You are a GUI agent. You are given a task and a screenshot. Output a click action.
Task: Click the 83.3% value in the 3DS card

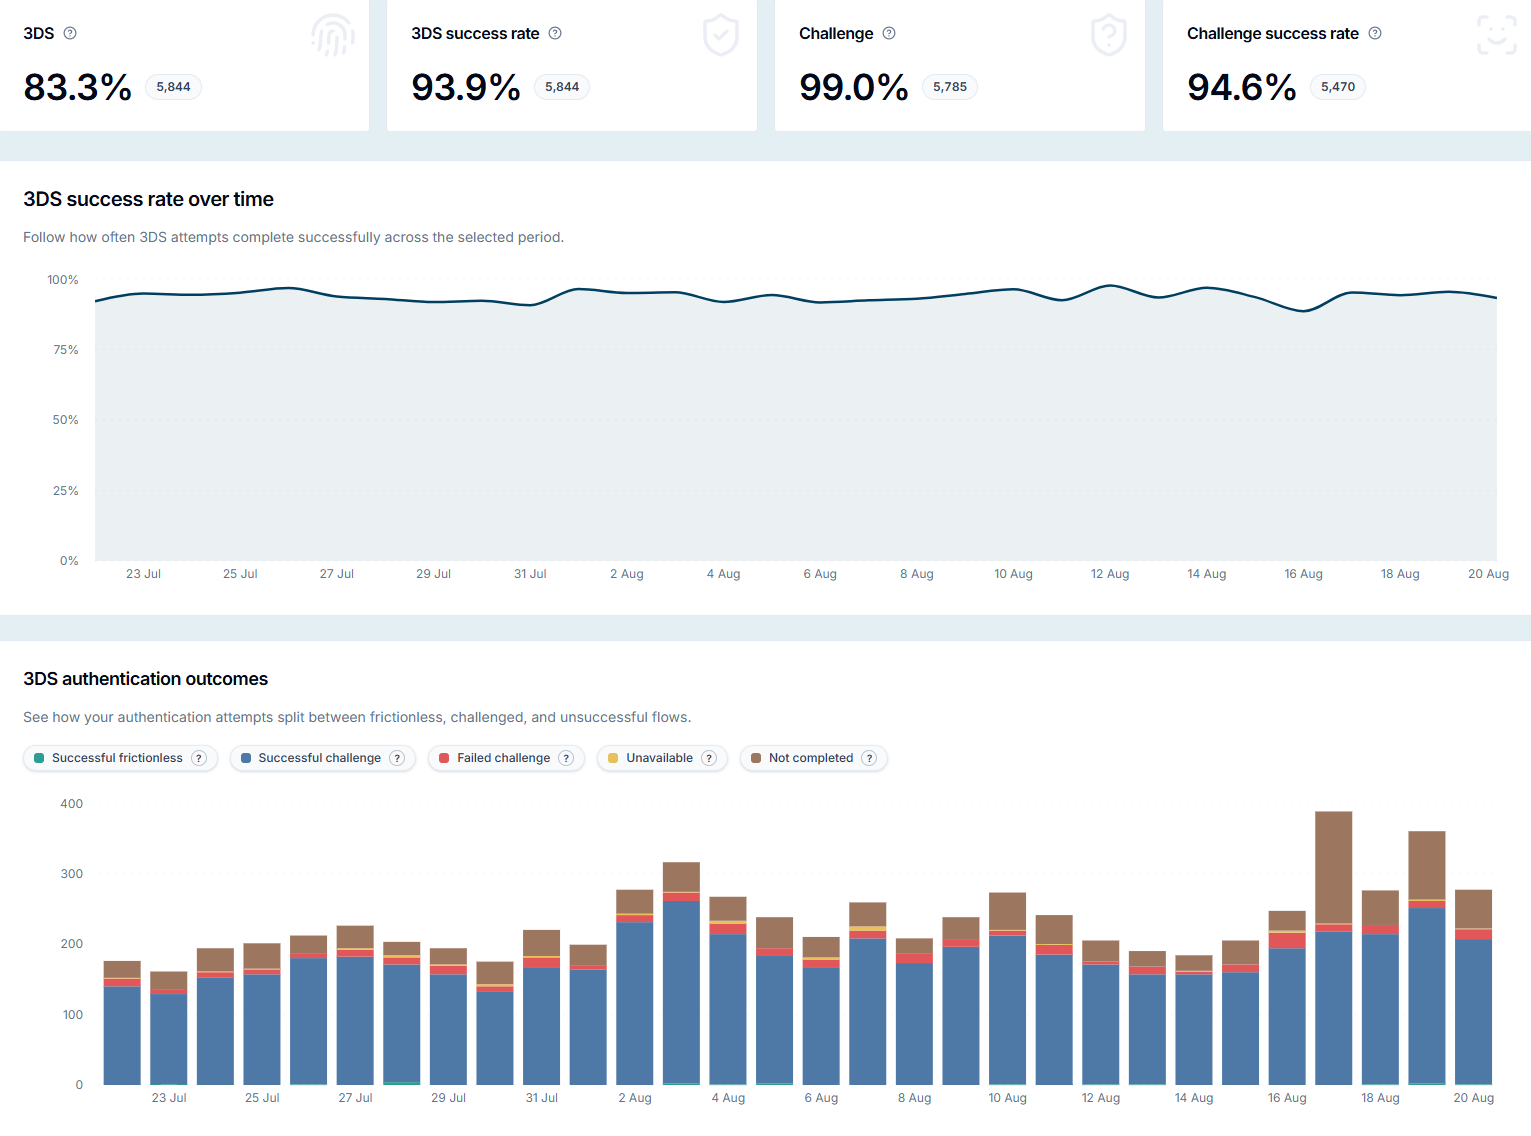click(x=78, y=87)
